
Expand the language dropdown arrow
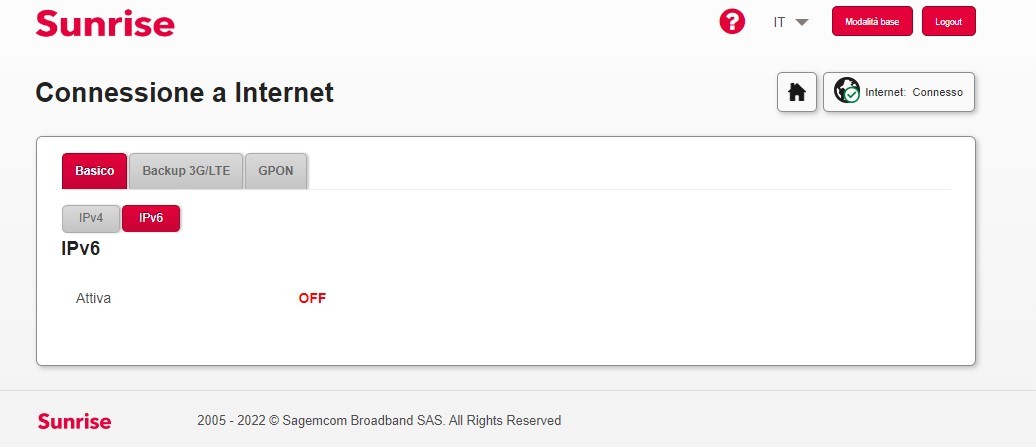click(x=801, y=22)
